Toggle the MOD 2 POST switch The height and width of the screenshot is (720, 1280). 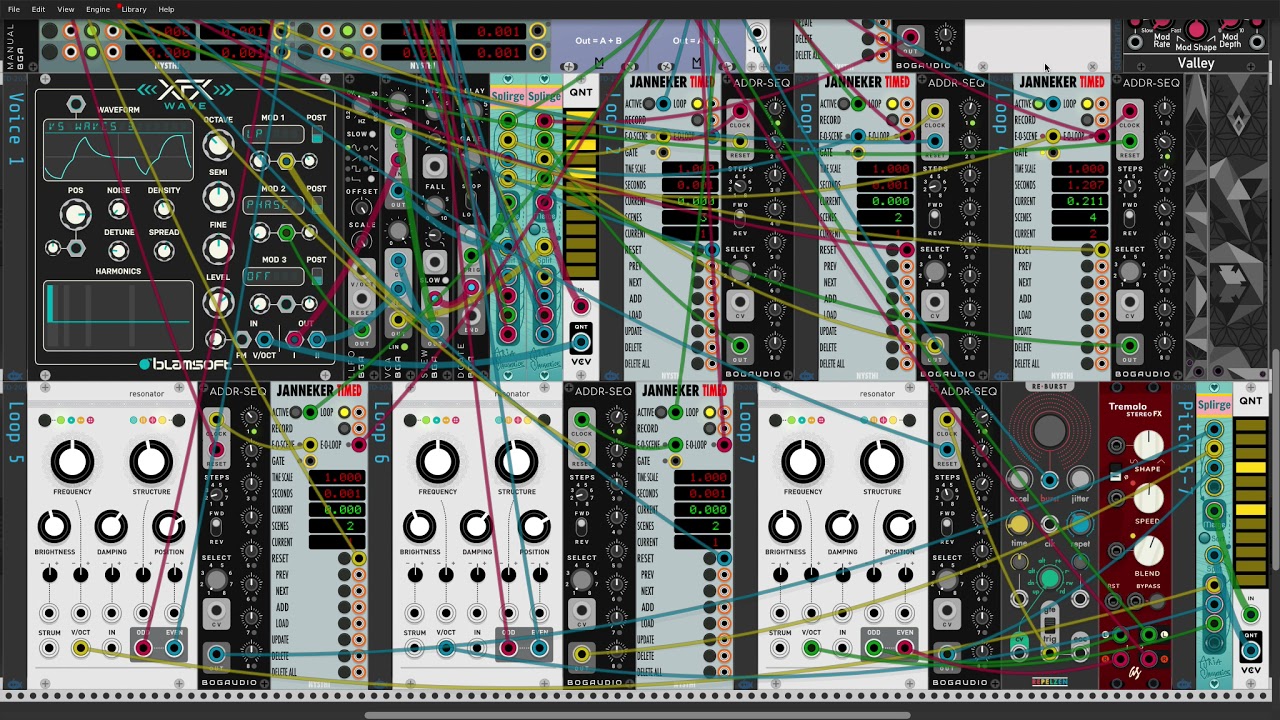pyautogui.click(x=317, y=203)
